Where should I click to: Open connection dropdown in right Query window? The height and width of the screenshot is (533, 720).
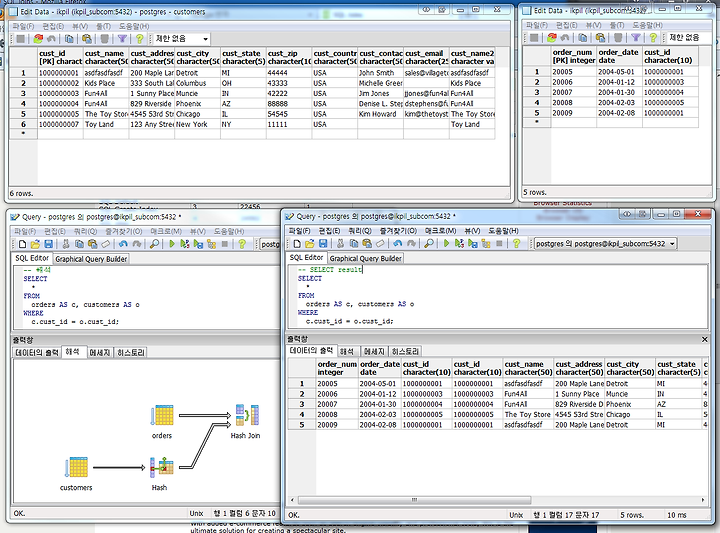[x=672, y=244]
